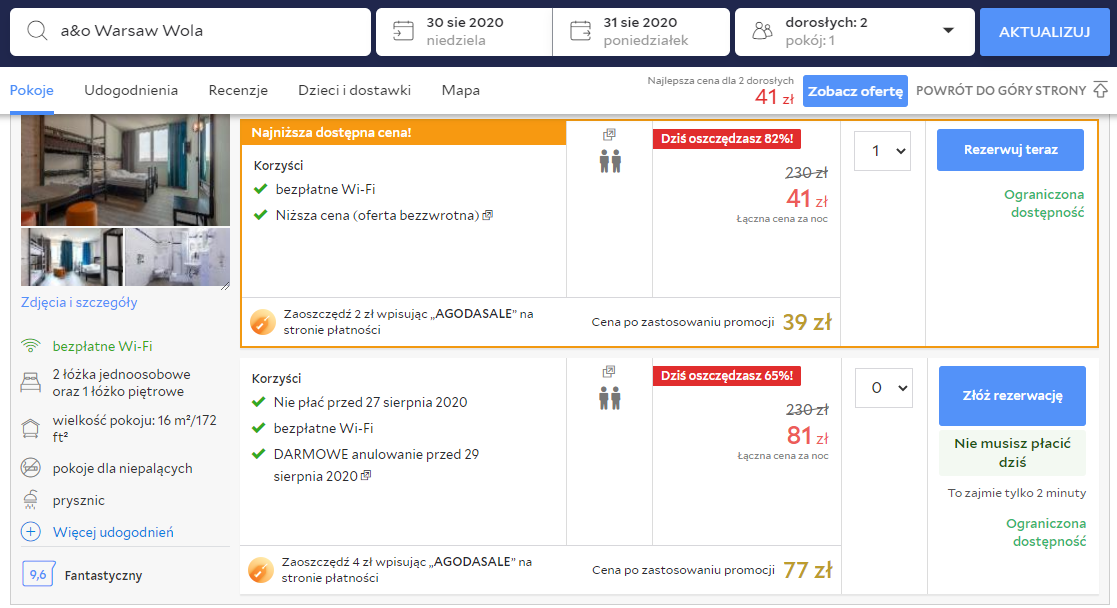This screenshot has height=608, width=1117.
Task: Click the Więcej udogodnień link
Action: pos(113,532)
